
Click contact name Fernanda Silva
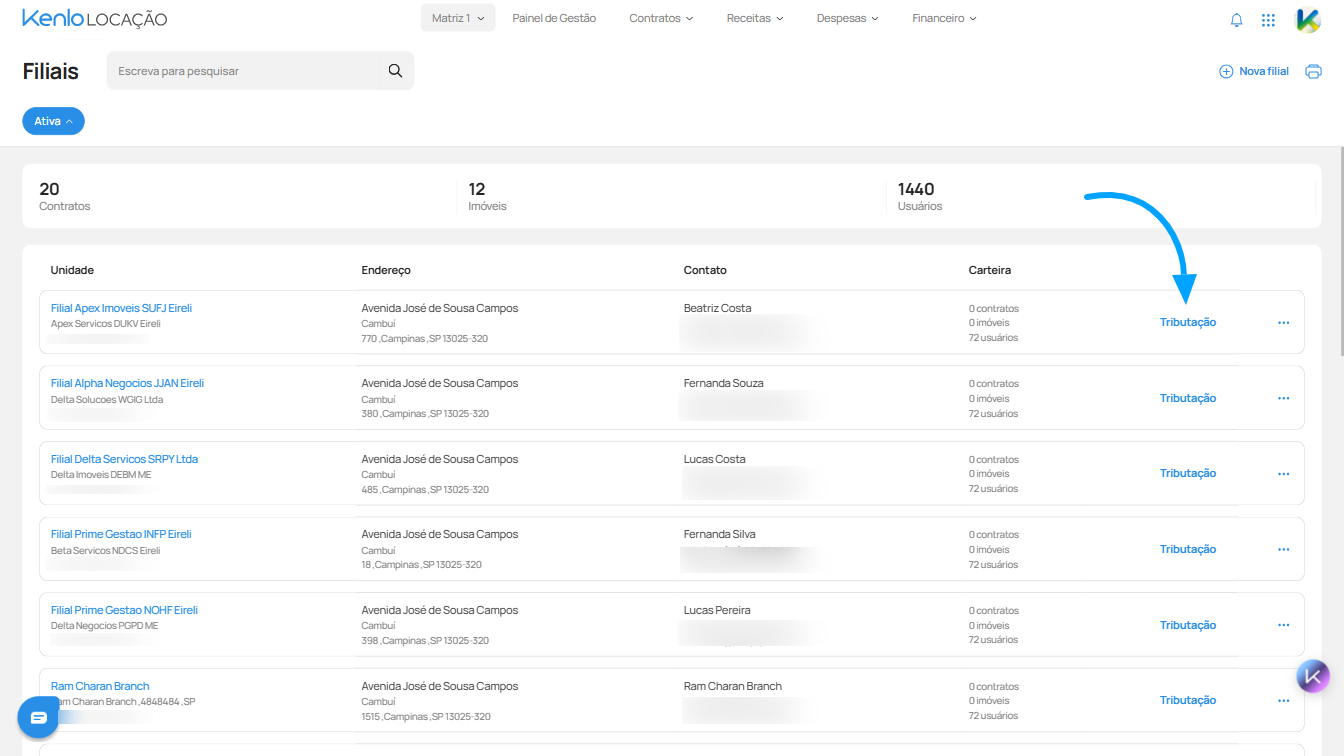[x=722, y=534]
